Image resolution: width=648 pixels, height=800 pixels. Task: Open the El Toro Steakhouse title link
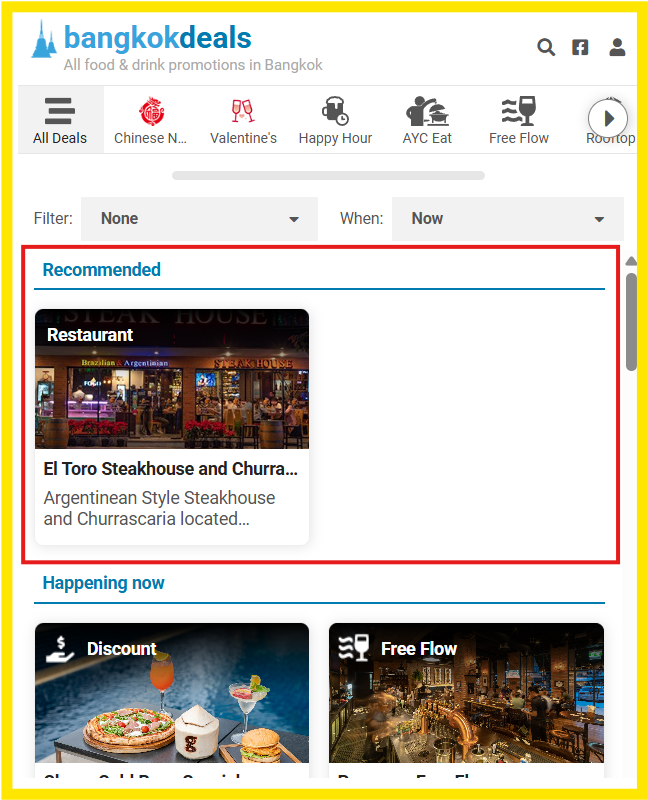point(171,468)
